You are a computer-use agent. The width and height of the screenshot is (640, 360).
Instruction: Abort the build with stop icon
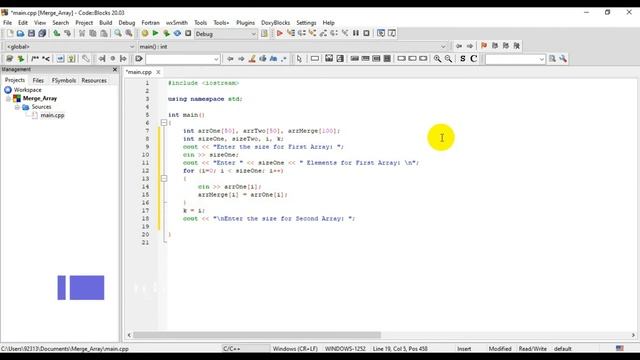pos(188,33)
